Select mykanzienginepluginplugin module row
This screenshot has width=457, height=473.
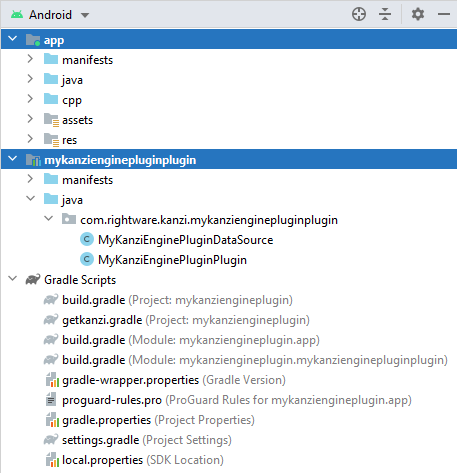pyautogui.click(x=229, y=159)
